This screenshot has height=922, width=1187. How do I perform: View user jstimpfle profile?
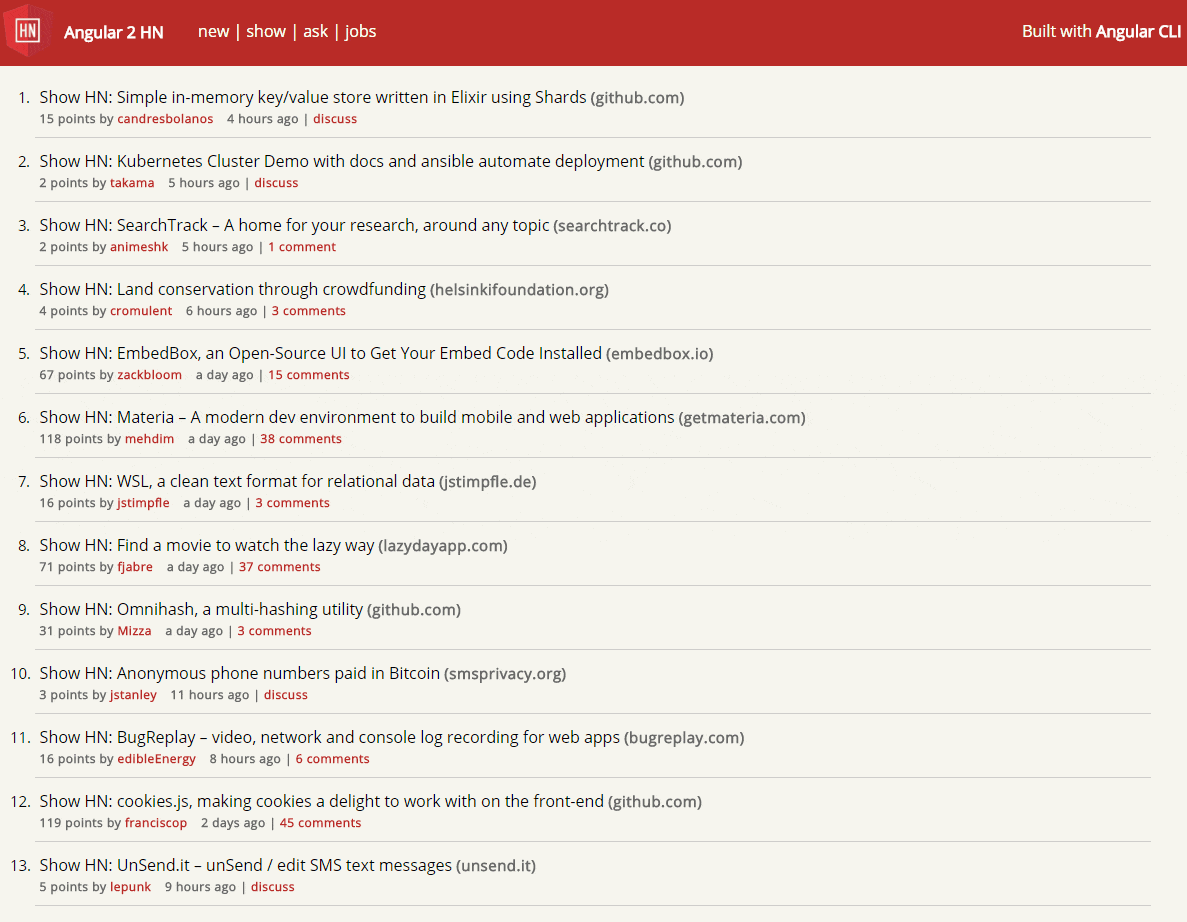(143, 503)
